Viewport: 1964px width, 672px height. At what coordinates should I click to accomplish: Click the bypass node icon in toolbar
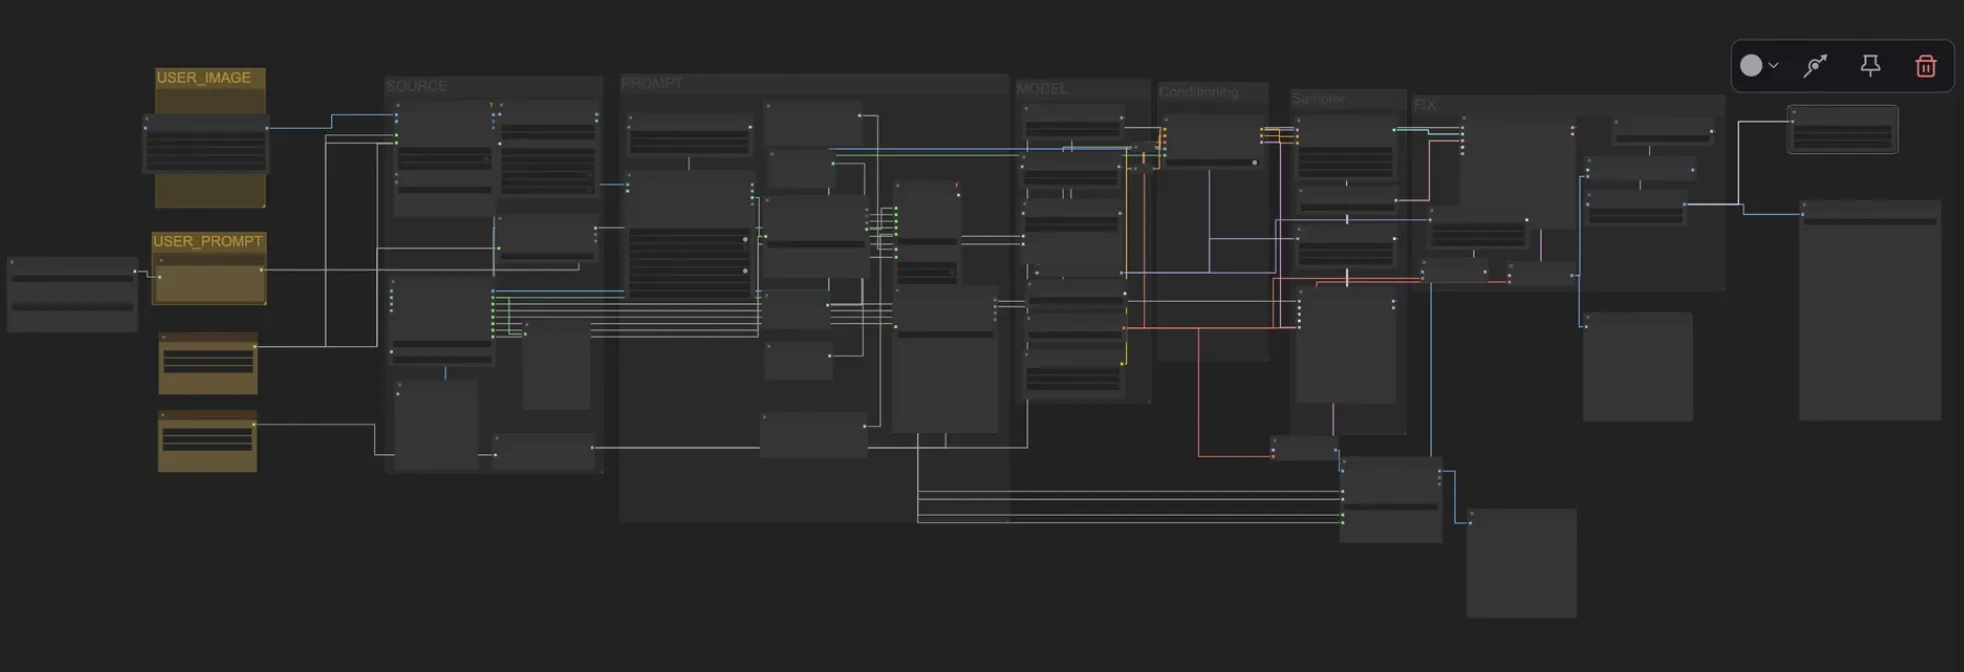tap(1815, 66)
